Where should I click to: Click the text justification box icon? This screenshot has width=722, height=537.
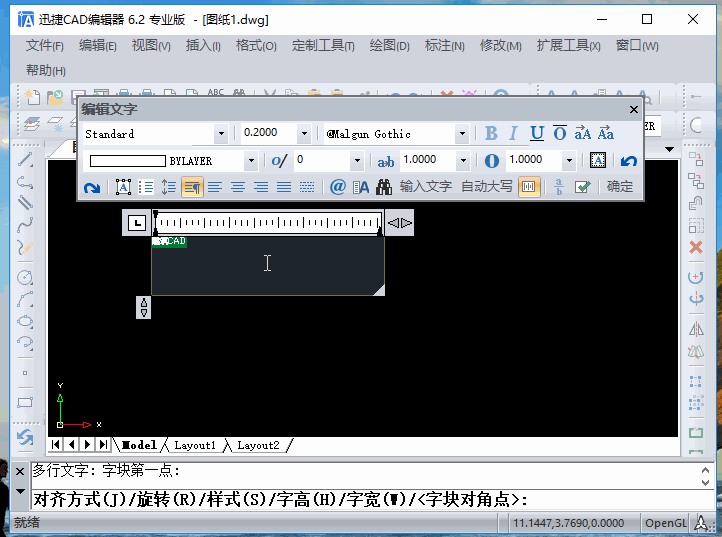point(123,187)
